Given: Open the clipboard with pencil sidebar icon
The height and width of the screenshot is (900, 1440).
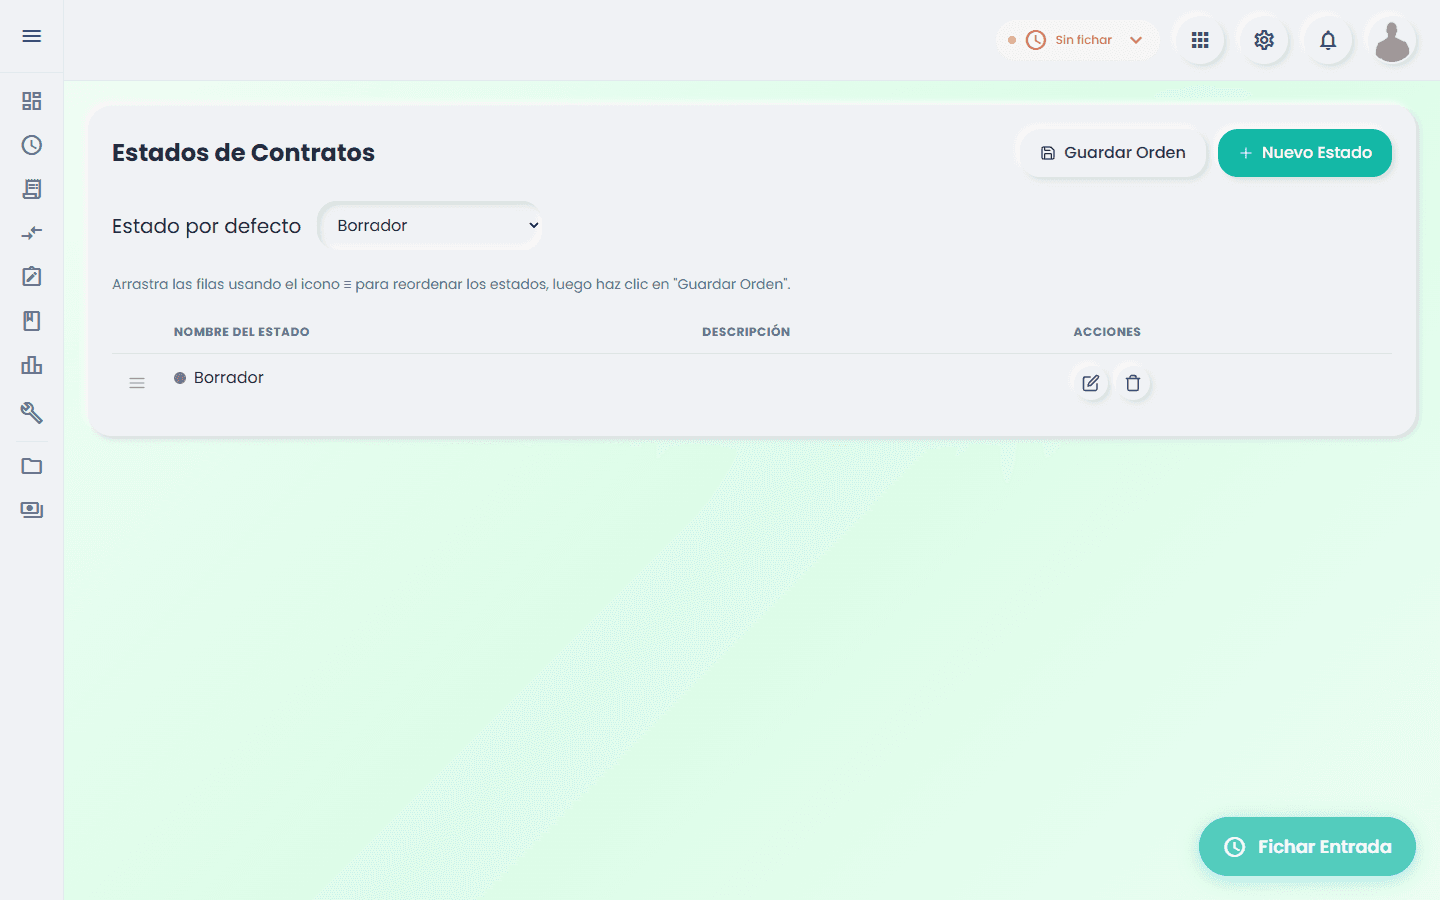Looking at the screenshot, I should click(x=32, y=277).
